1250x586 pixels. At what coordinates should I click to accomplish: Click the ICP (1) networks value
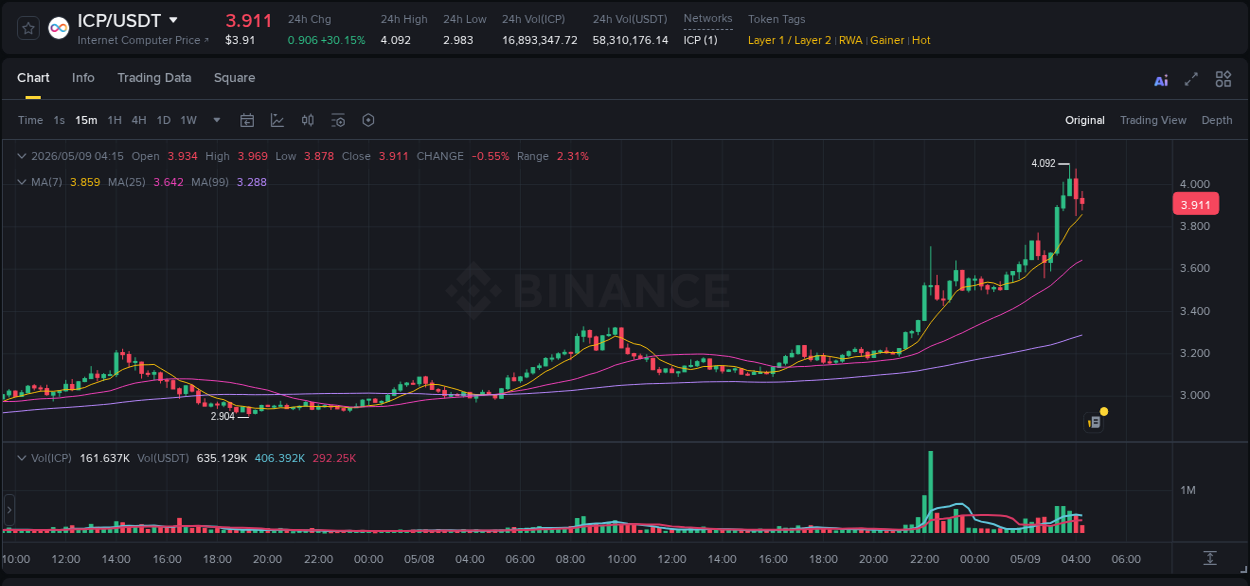tap(701, 40)
